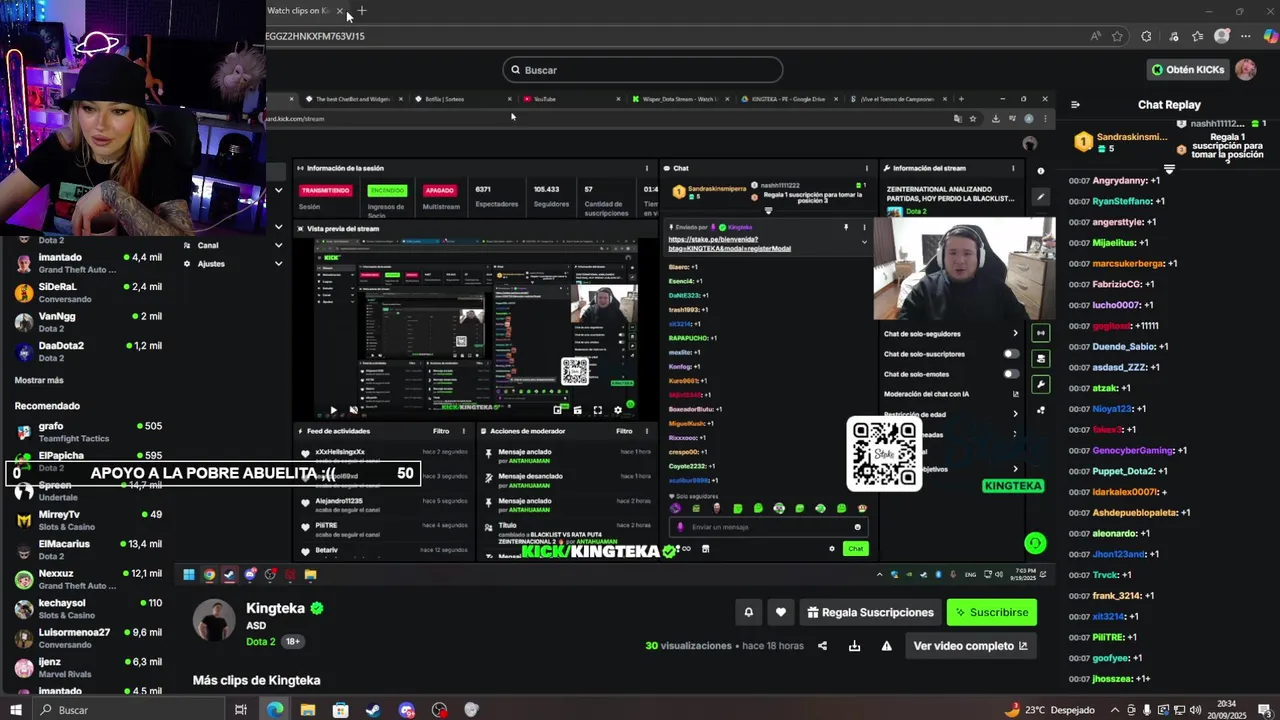Open Discord from the taskbar

point(406,710)
